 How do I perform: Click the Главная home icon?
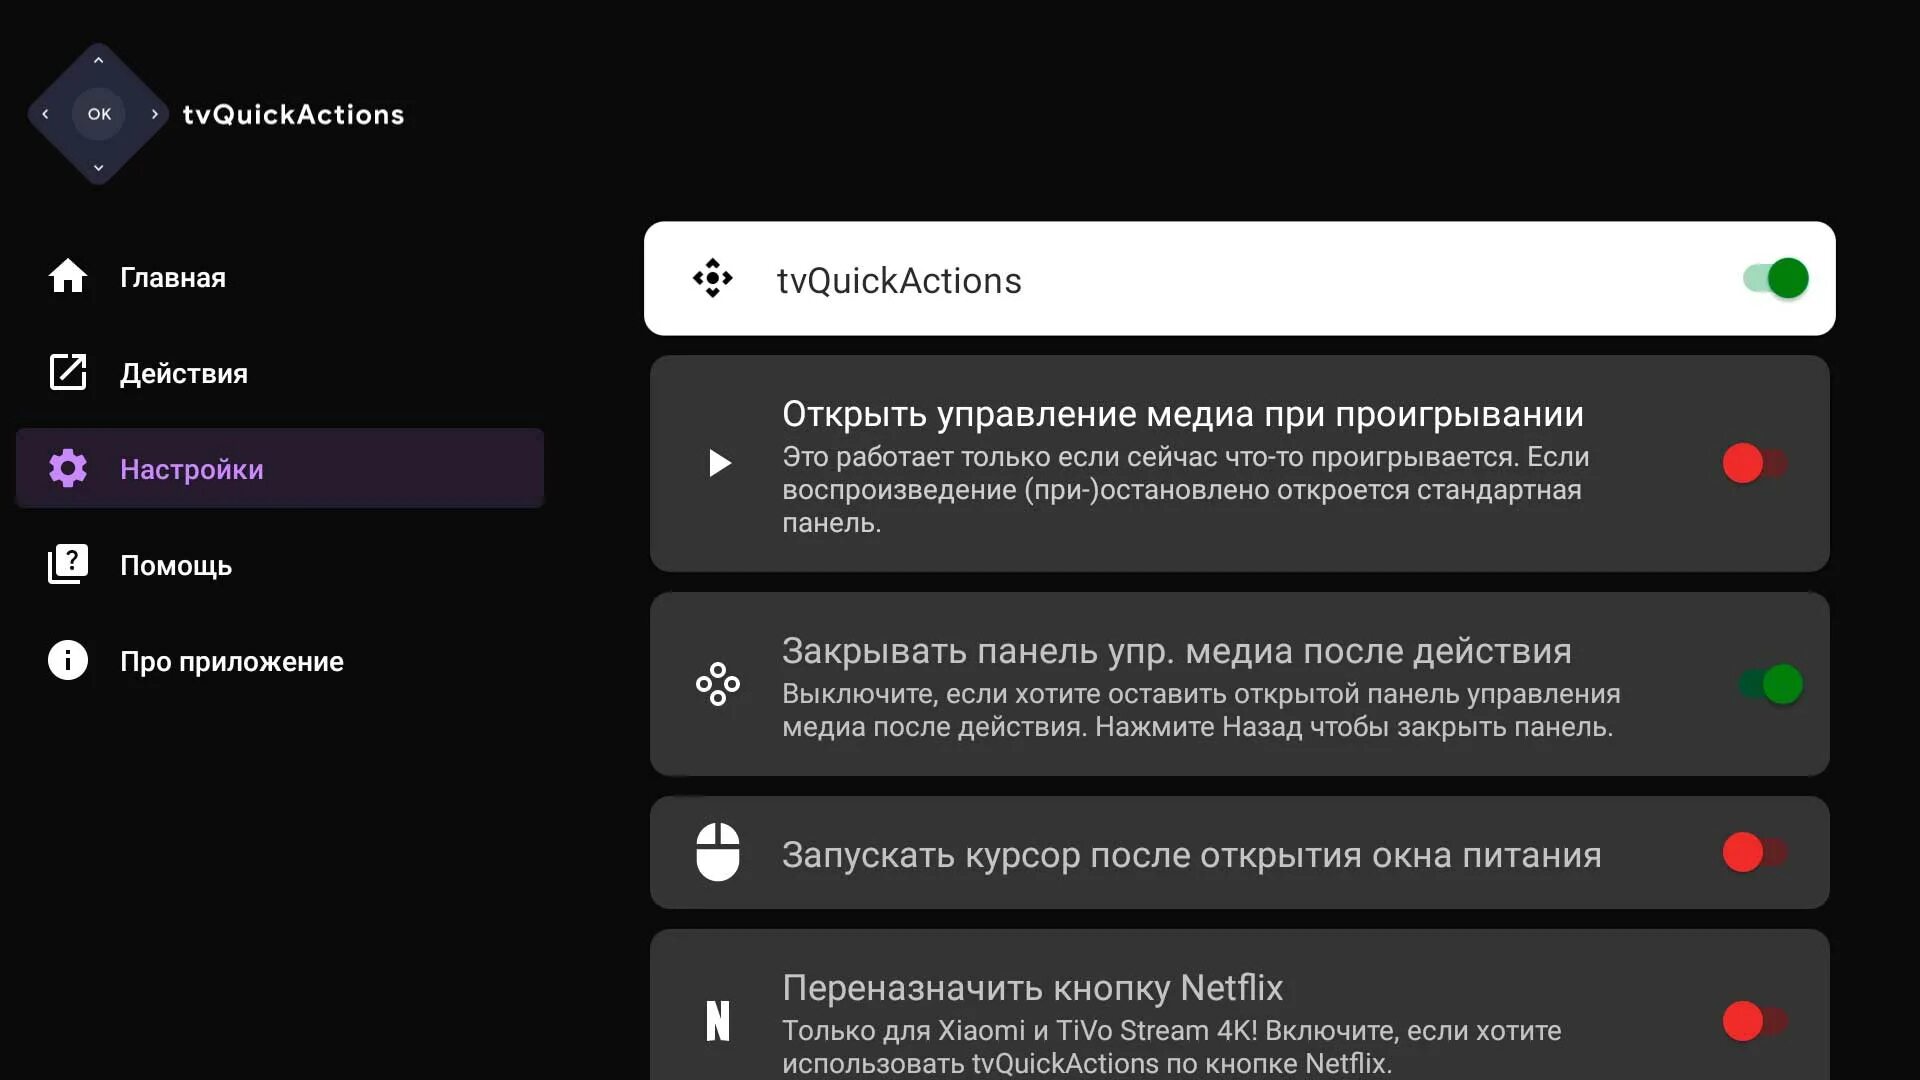pyautogui.click(x=68, y=276)
